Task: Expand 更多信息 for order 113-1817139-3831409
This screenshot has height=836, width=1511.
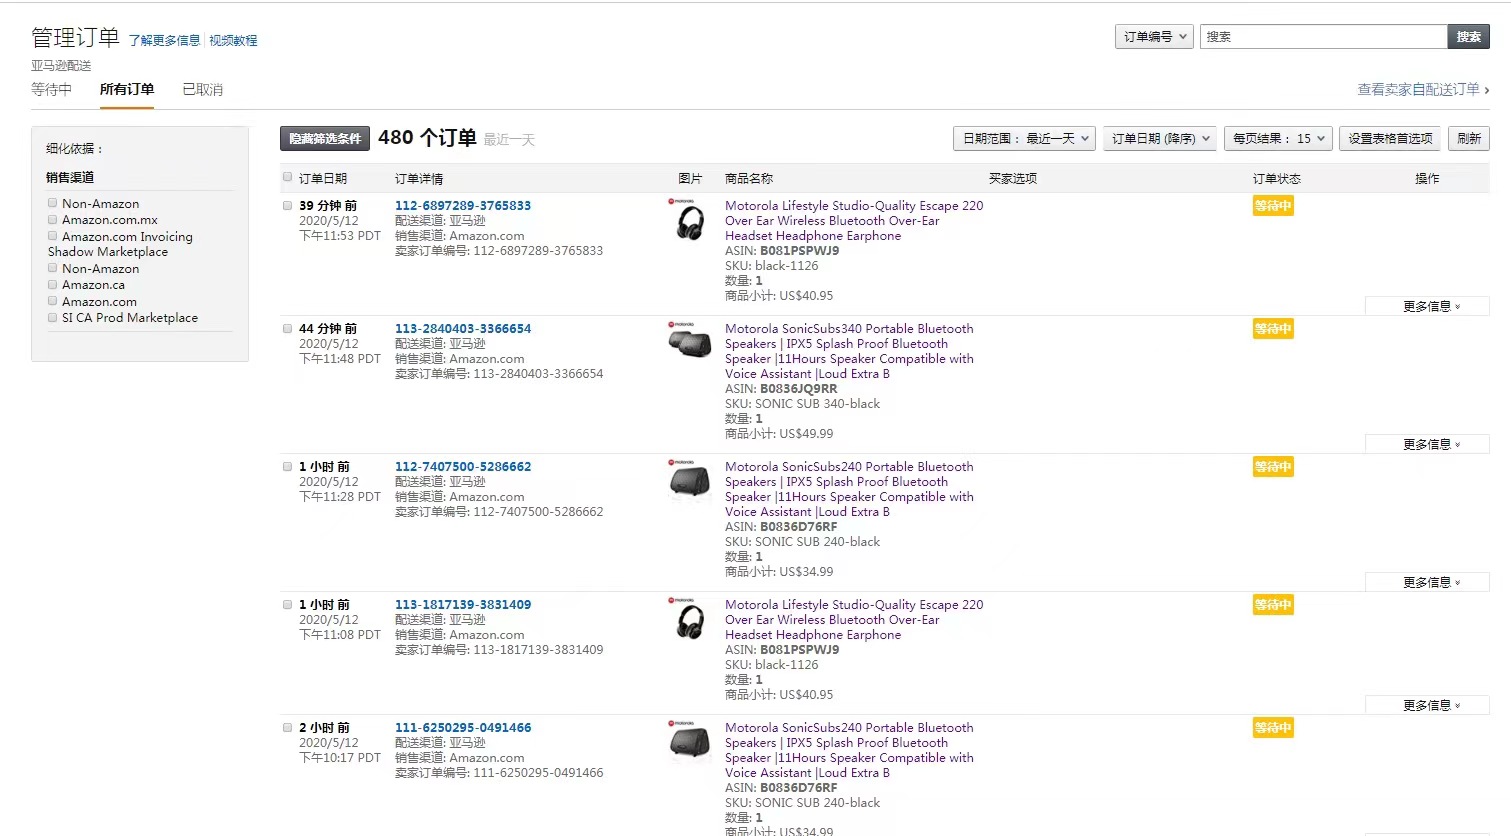Action: click(x=1427, y=705)
